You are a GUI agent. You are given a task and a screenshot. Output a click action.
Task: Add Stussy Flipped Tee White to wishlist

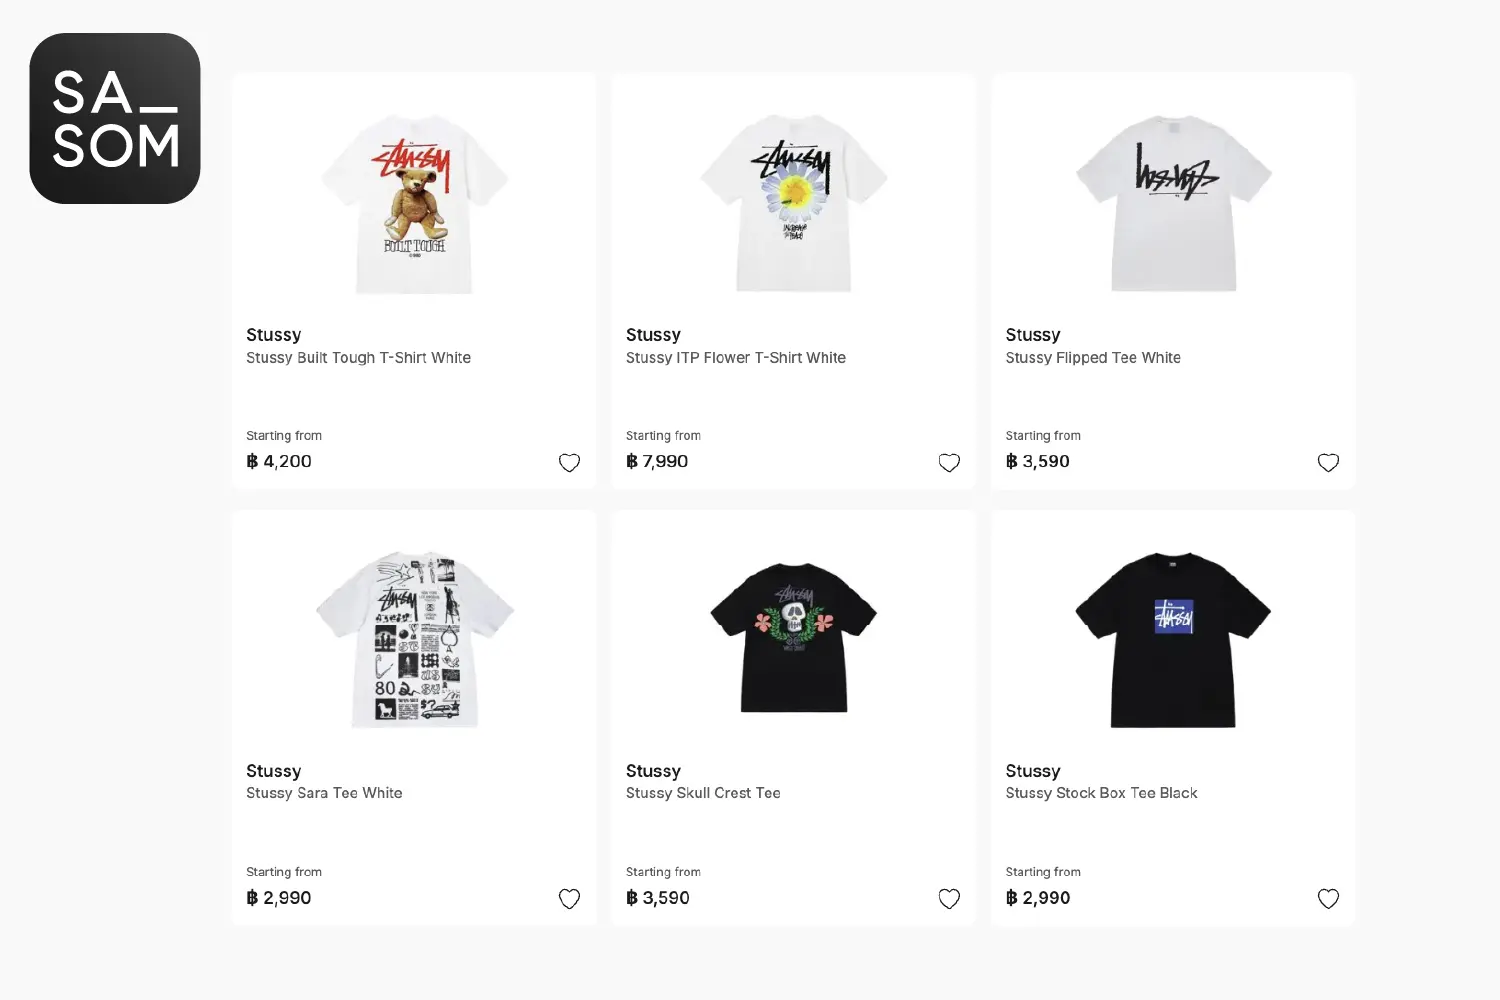(x=1328, y=462)
